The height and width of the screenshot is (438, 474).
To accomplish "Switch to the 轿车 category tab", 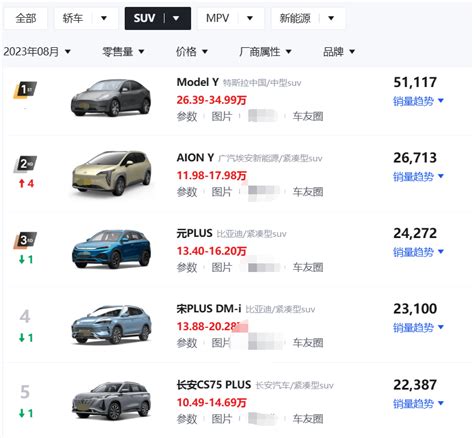I will tap(73, 18).
